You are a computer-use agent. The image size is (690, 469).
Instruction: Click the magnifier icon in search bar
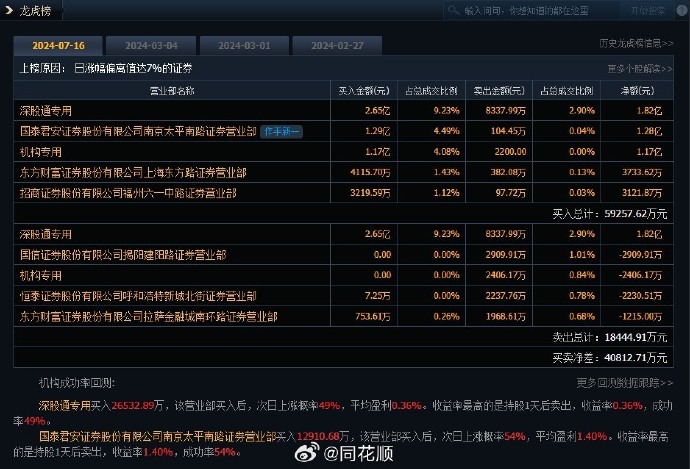(454, 10)
